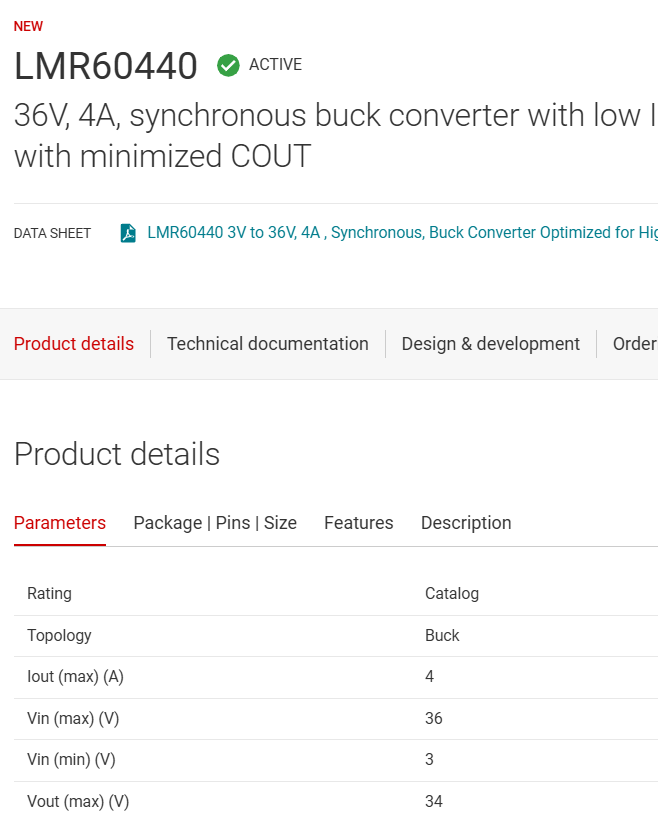658x819 pixels.
Task: Select the Technical documentation navigation tab
Action: pos(267,344)
